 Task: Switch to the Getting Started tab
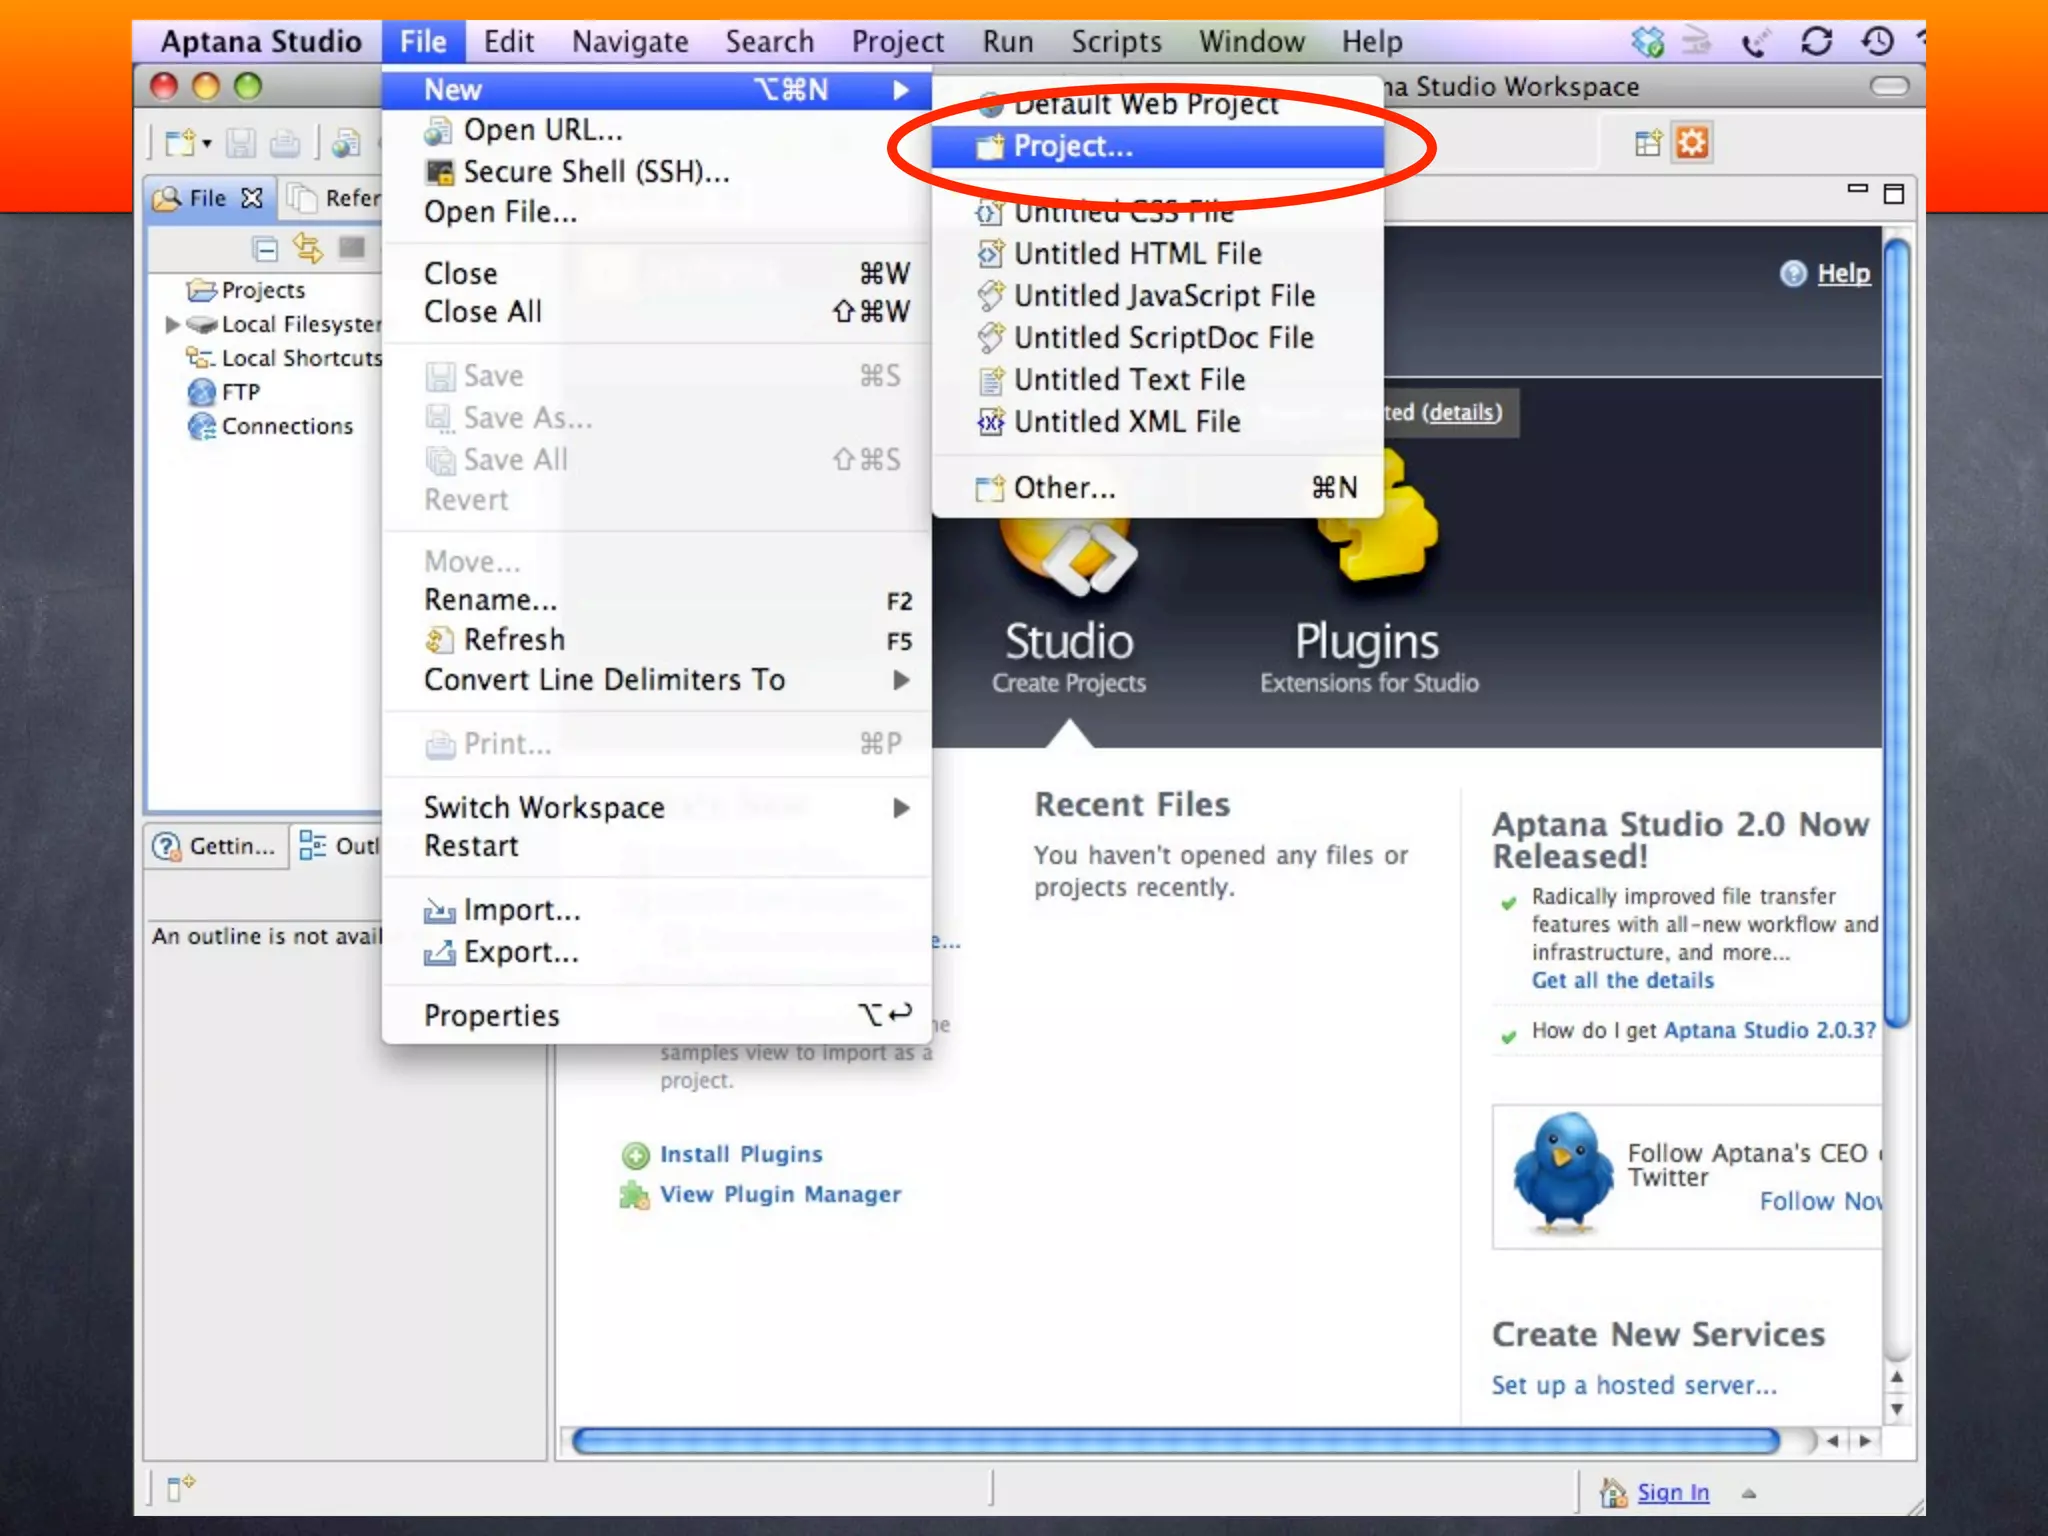216,846
